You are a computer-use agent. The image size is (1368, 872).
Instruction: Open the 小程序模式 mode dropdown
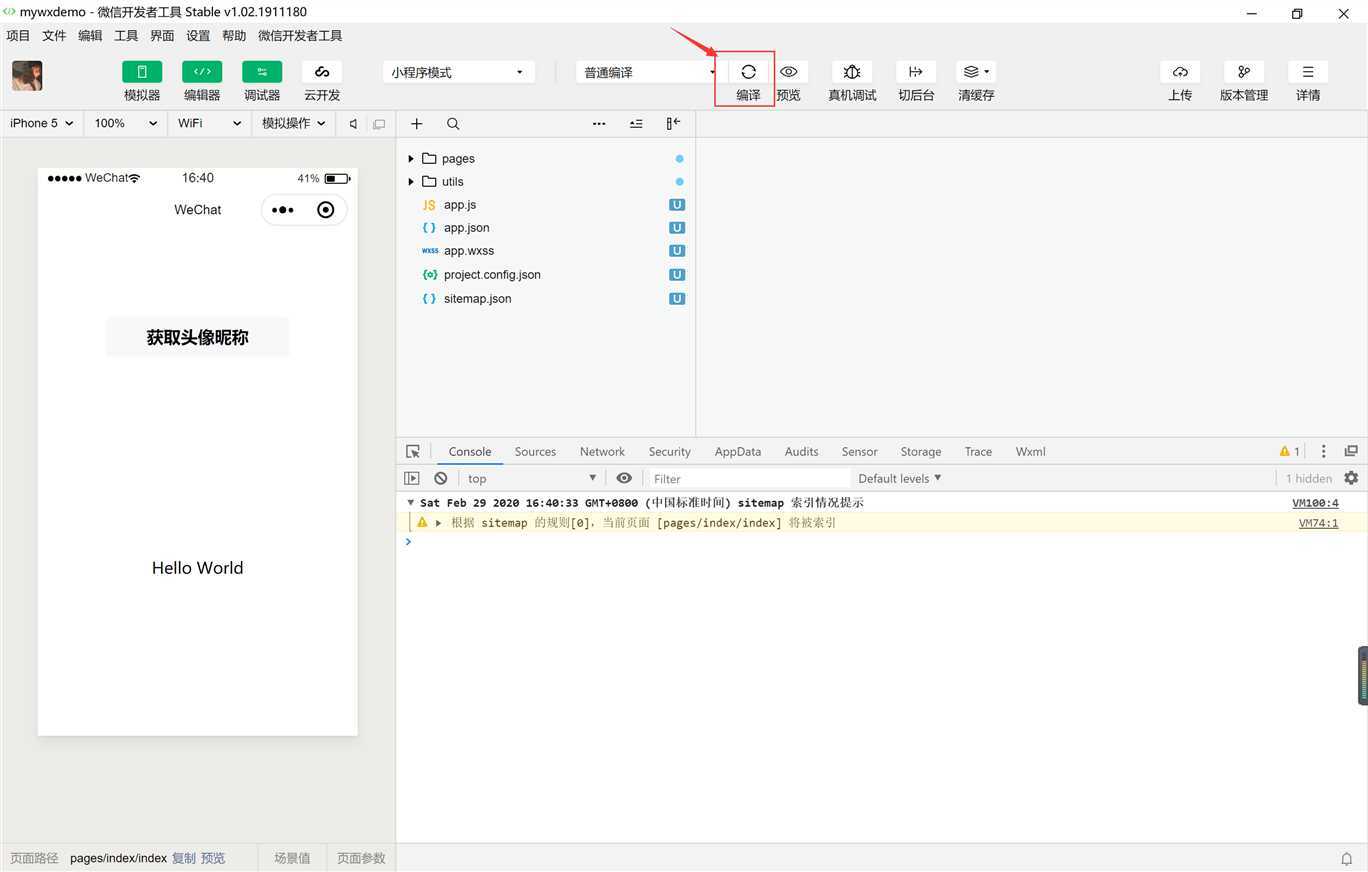pyautogui.click(x=459, y=72)
